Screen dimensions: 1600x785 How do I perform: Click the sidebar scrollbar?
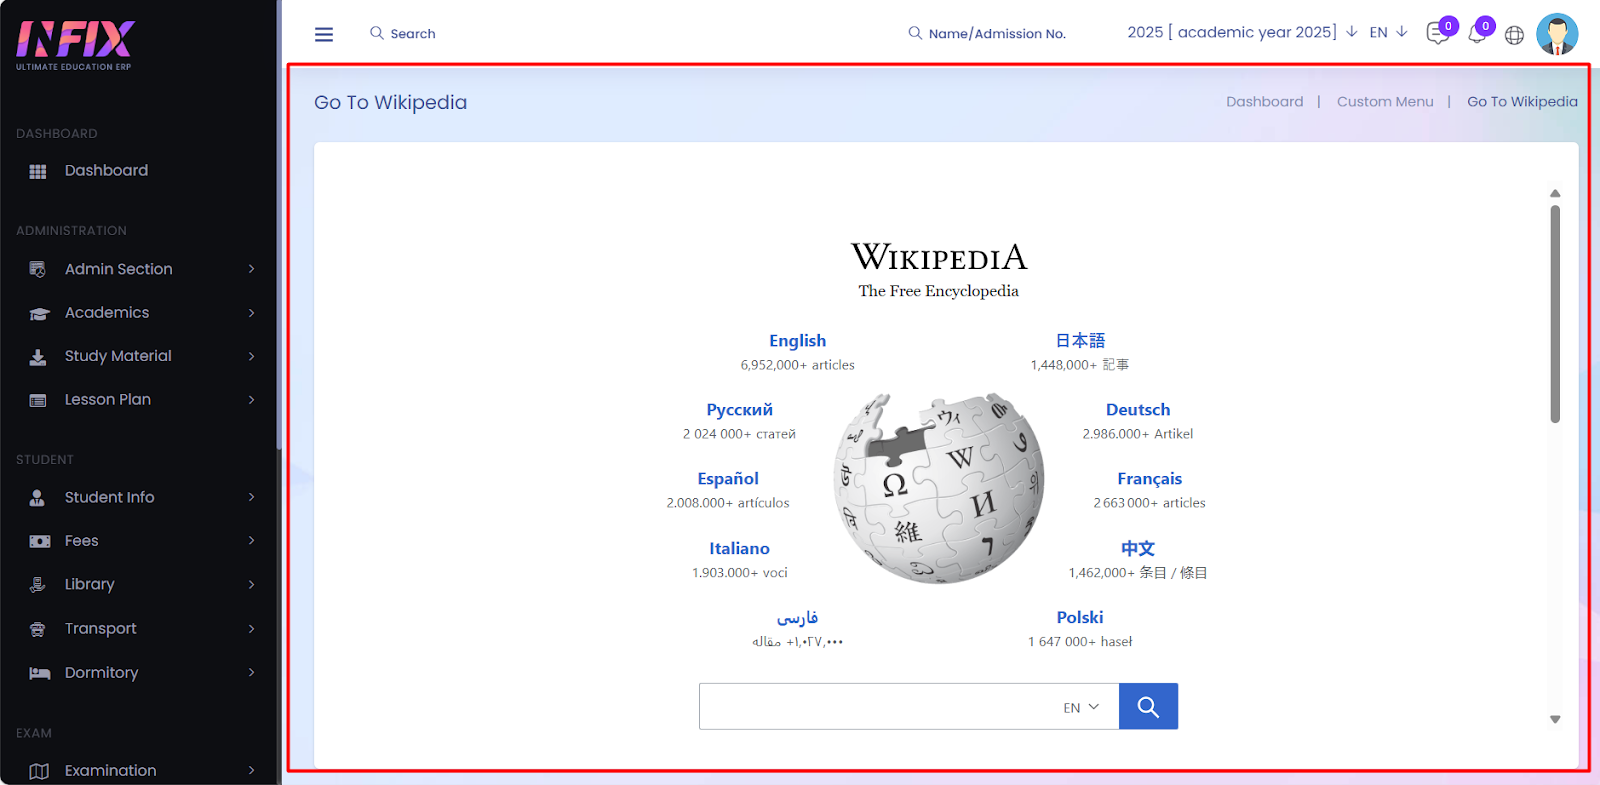pos(279,225)
